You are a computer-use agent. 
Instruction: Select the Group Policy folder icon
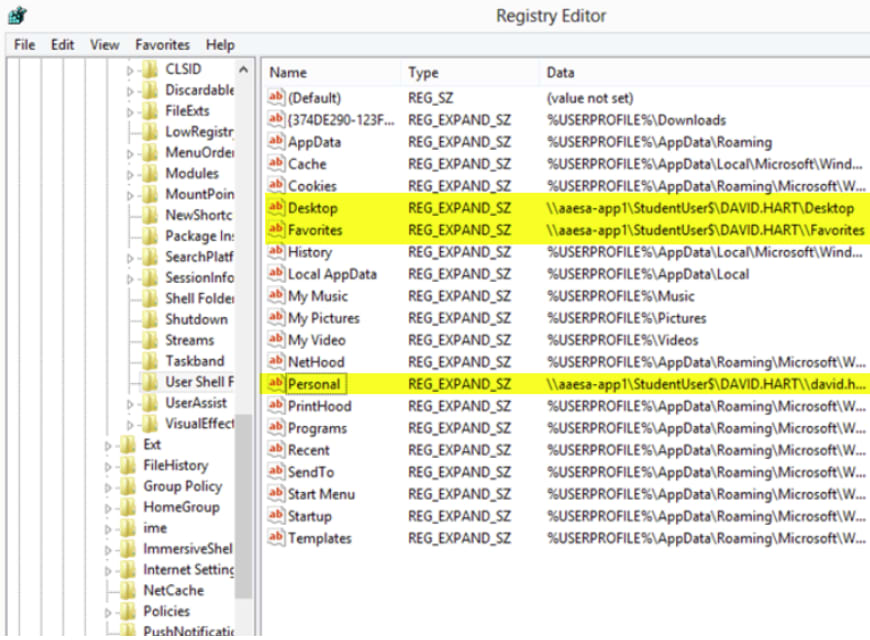coord(128,486)
